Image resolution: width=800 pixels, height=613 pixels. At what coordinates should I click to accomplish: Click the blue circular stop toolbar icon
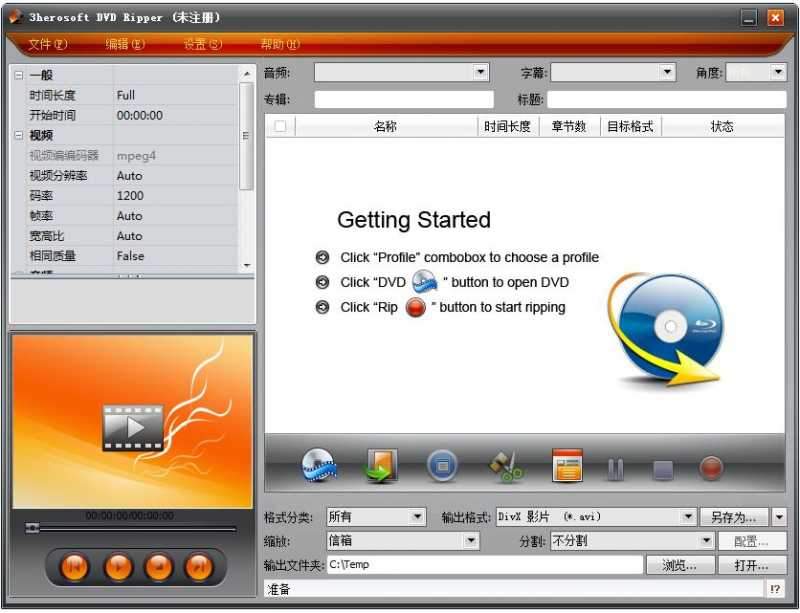click(x=441, y=466)
